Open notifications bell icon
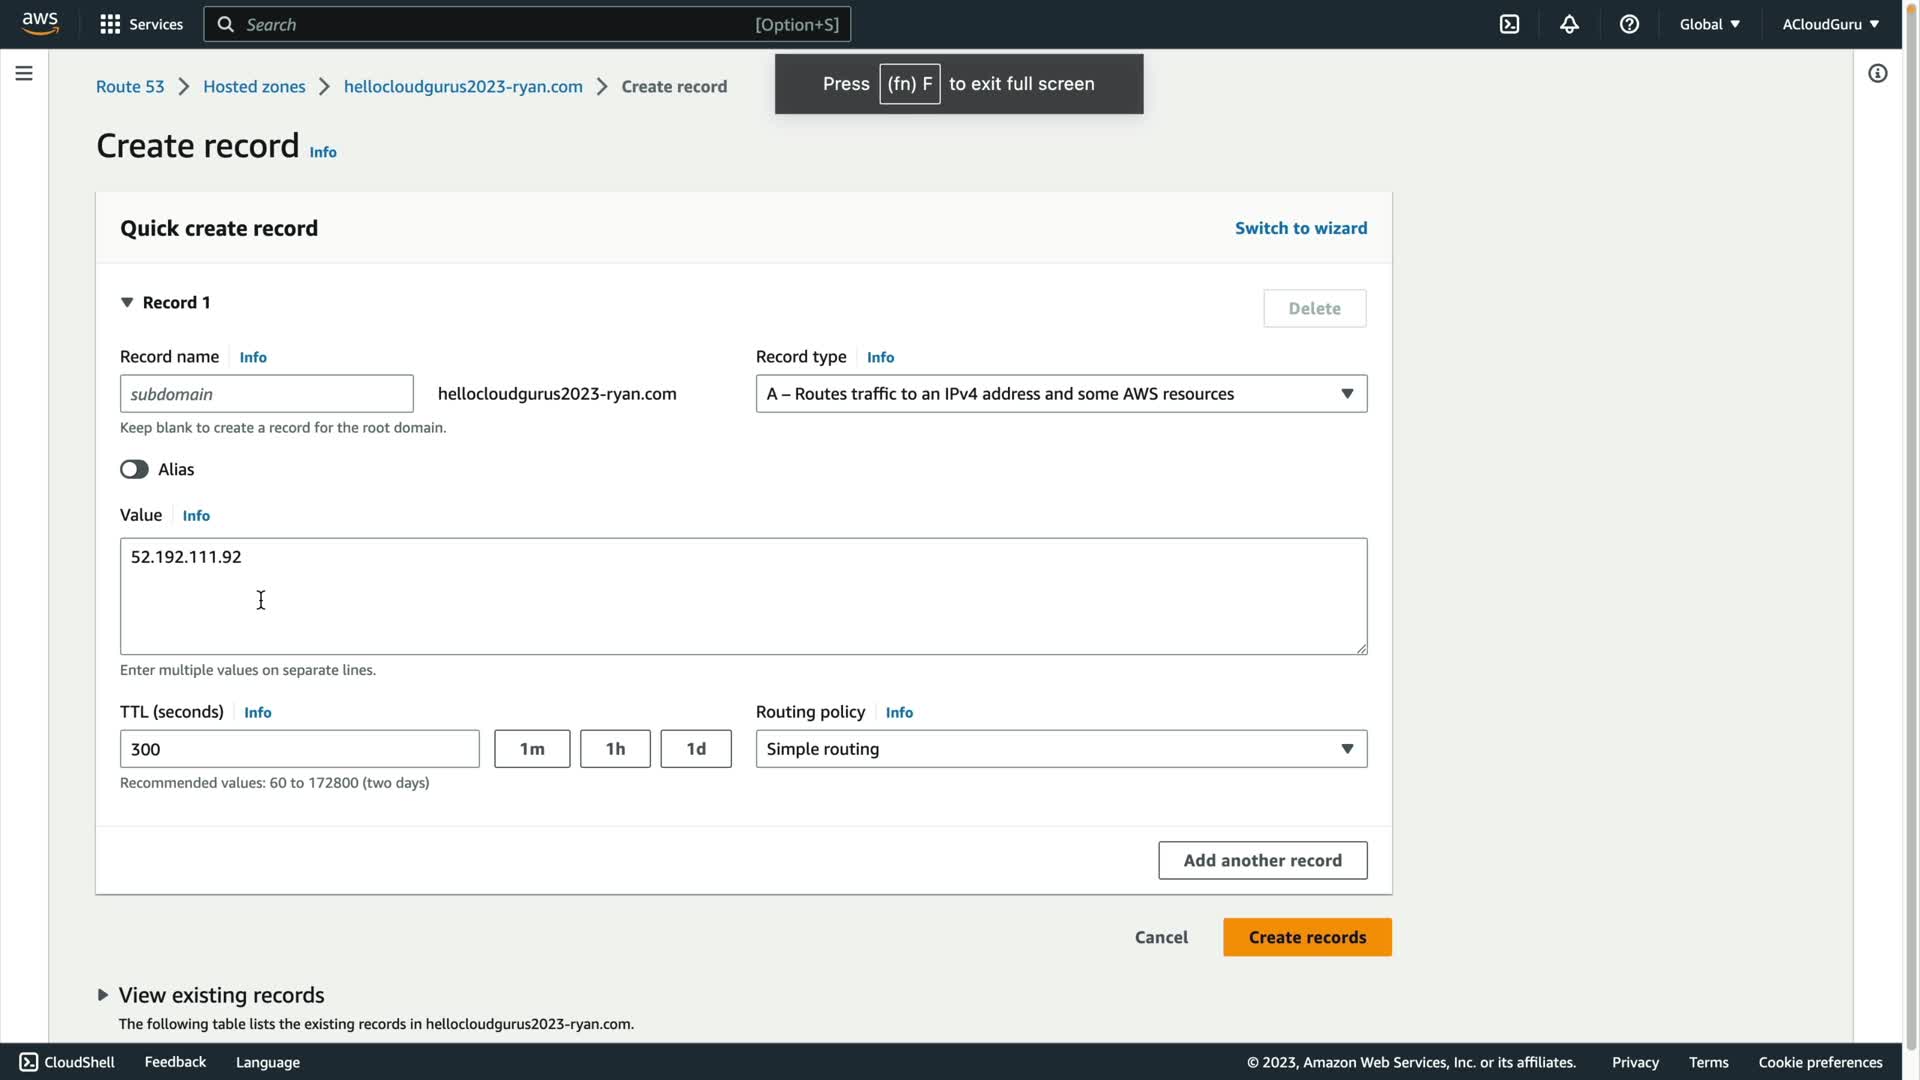The height and width of the screenshot is (1080, 1920). point(1569,24)
